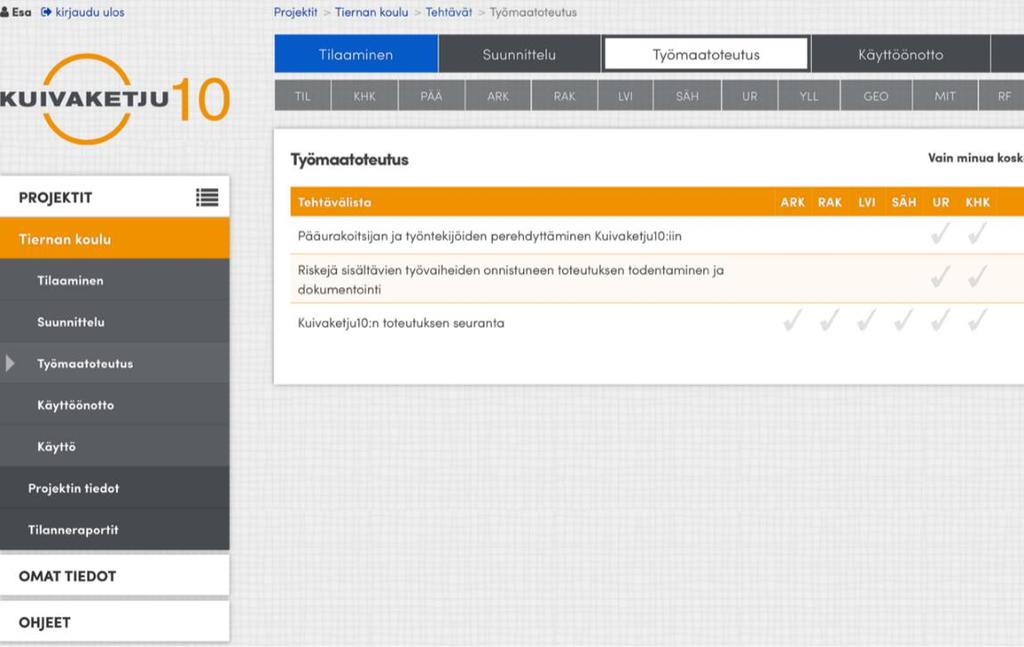Toggle LVI checkmark for toteutuksen seuranta row
The width and height of the screenshot is (1024, 647).
pyautogui.click(x=867, y=321)
